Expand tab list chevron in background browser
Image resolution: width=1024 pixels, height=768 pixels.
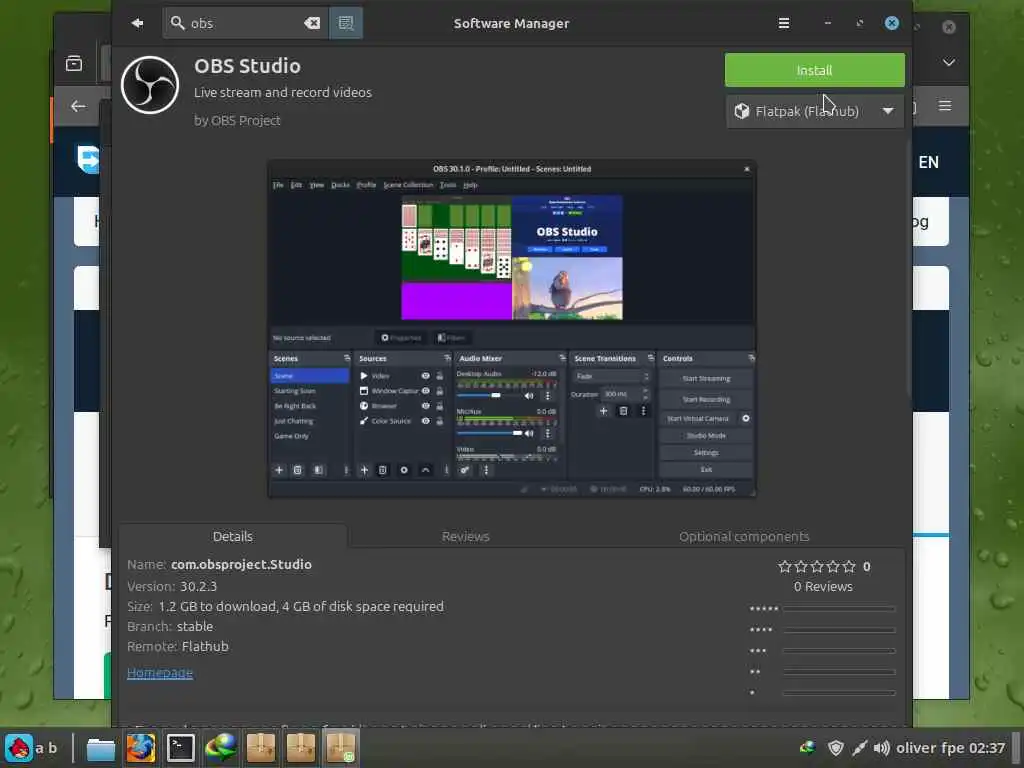click(x=949, y=63)
